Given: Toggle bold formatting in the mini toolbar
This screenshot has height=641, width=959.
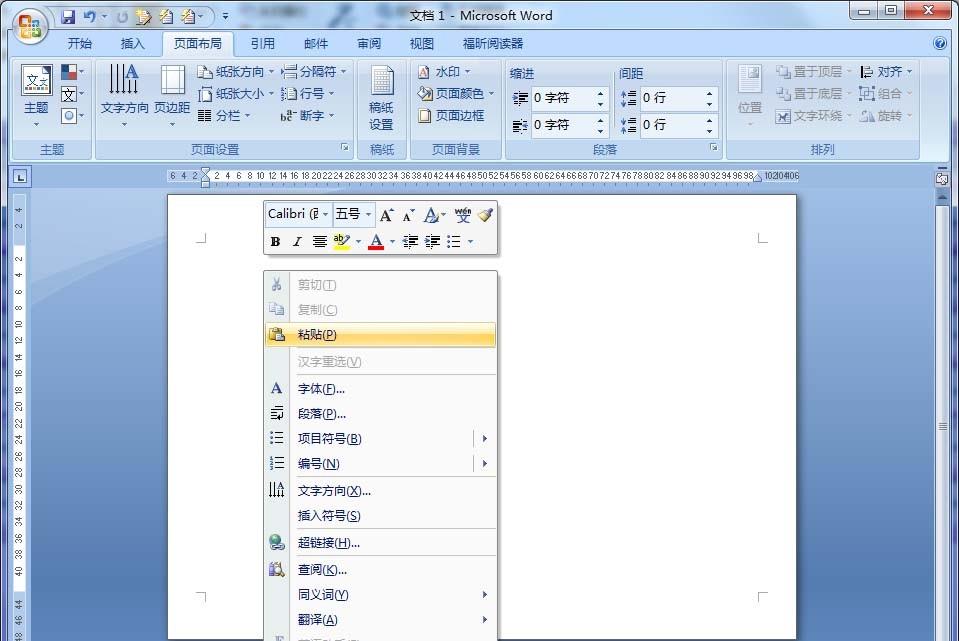Looking at the screenshot, I should click(x=274, y=241).
